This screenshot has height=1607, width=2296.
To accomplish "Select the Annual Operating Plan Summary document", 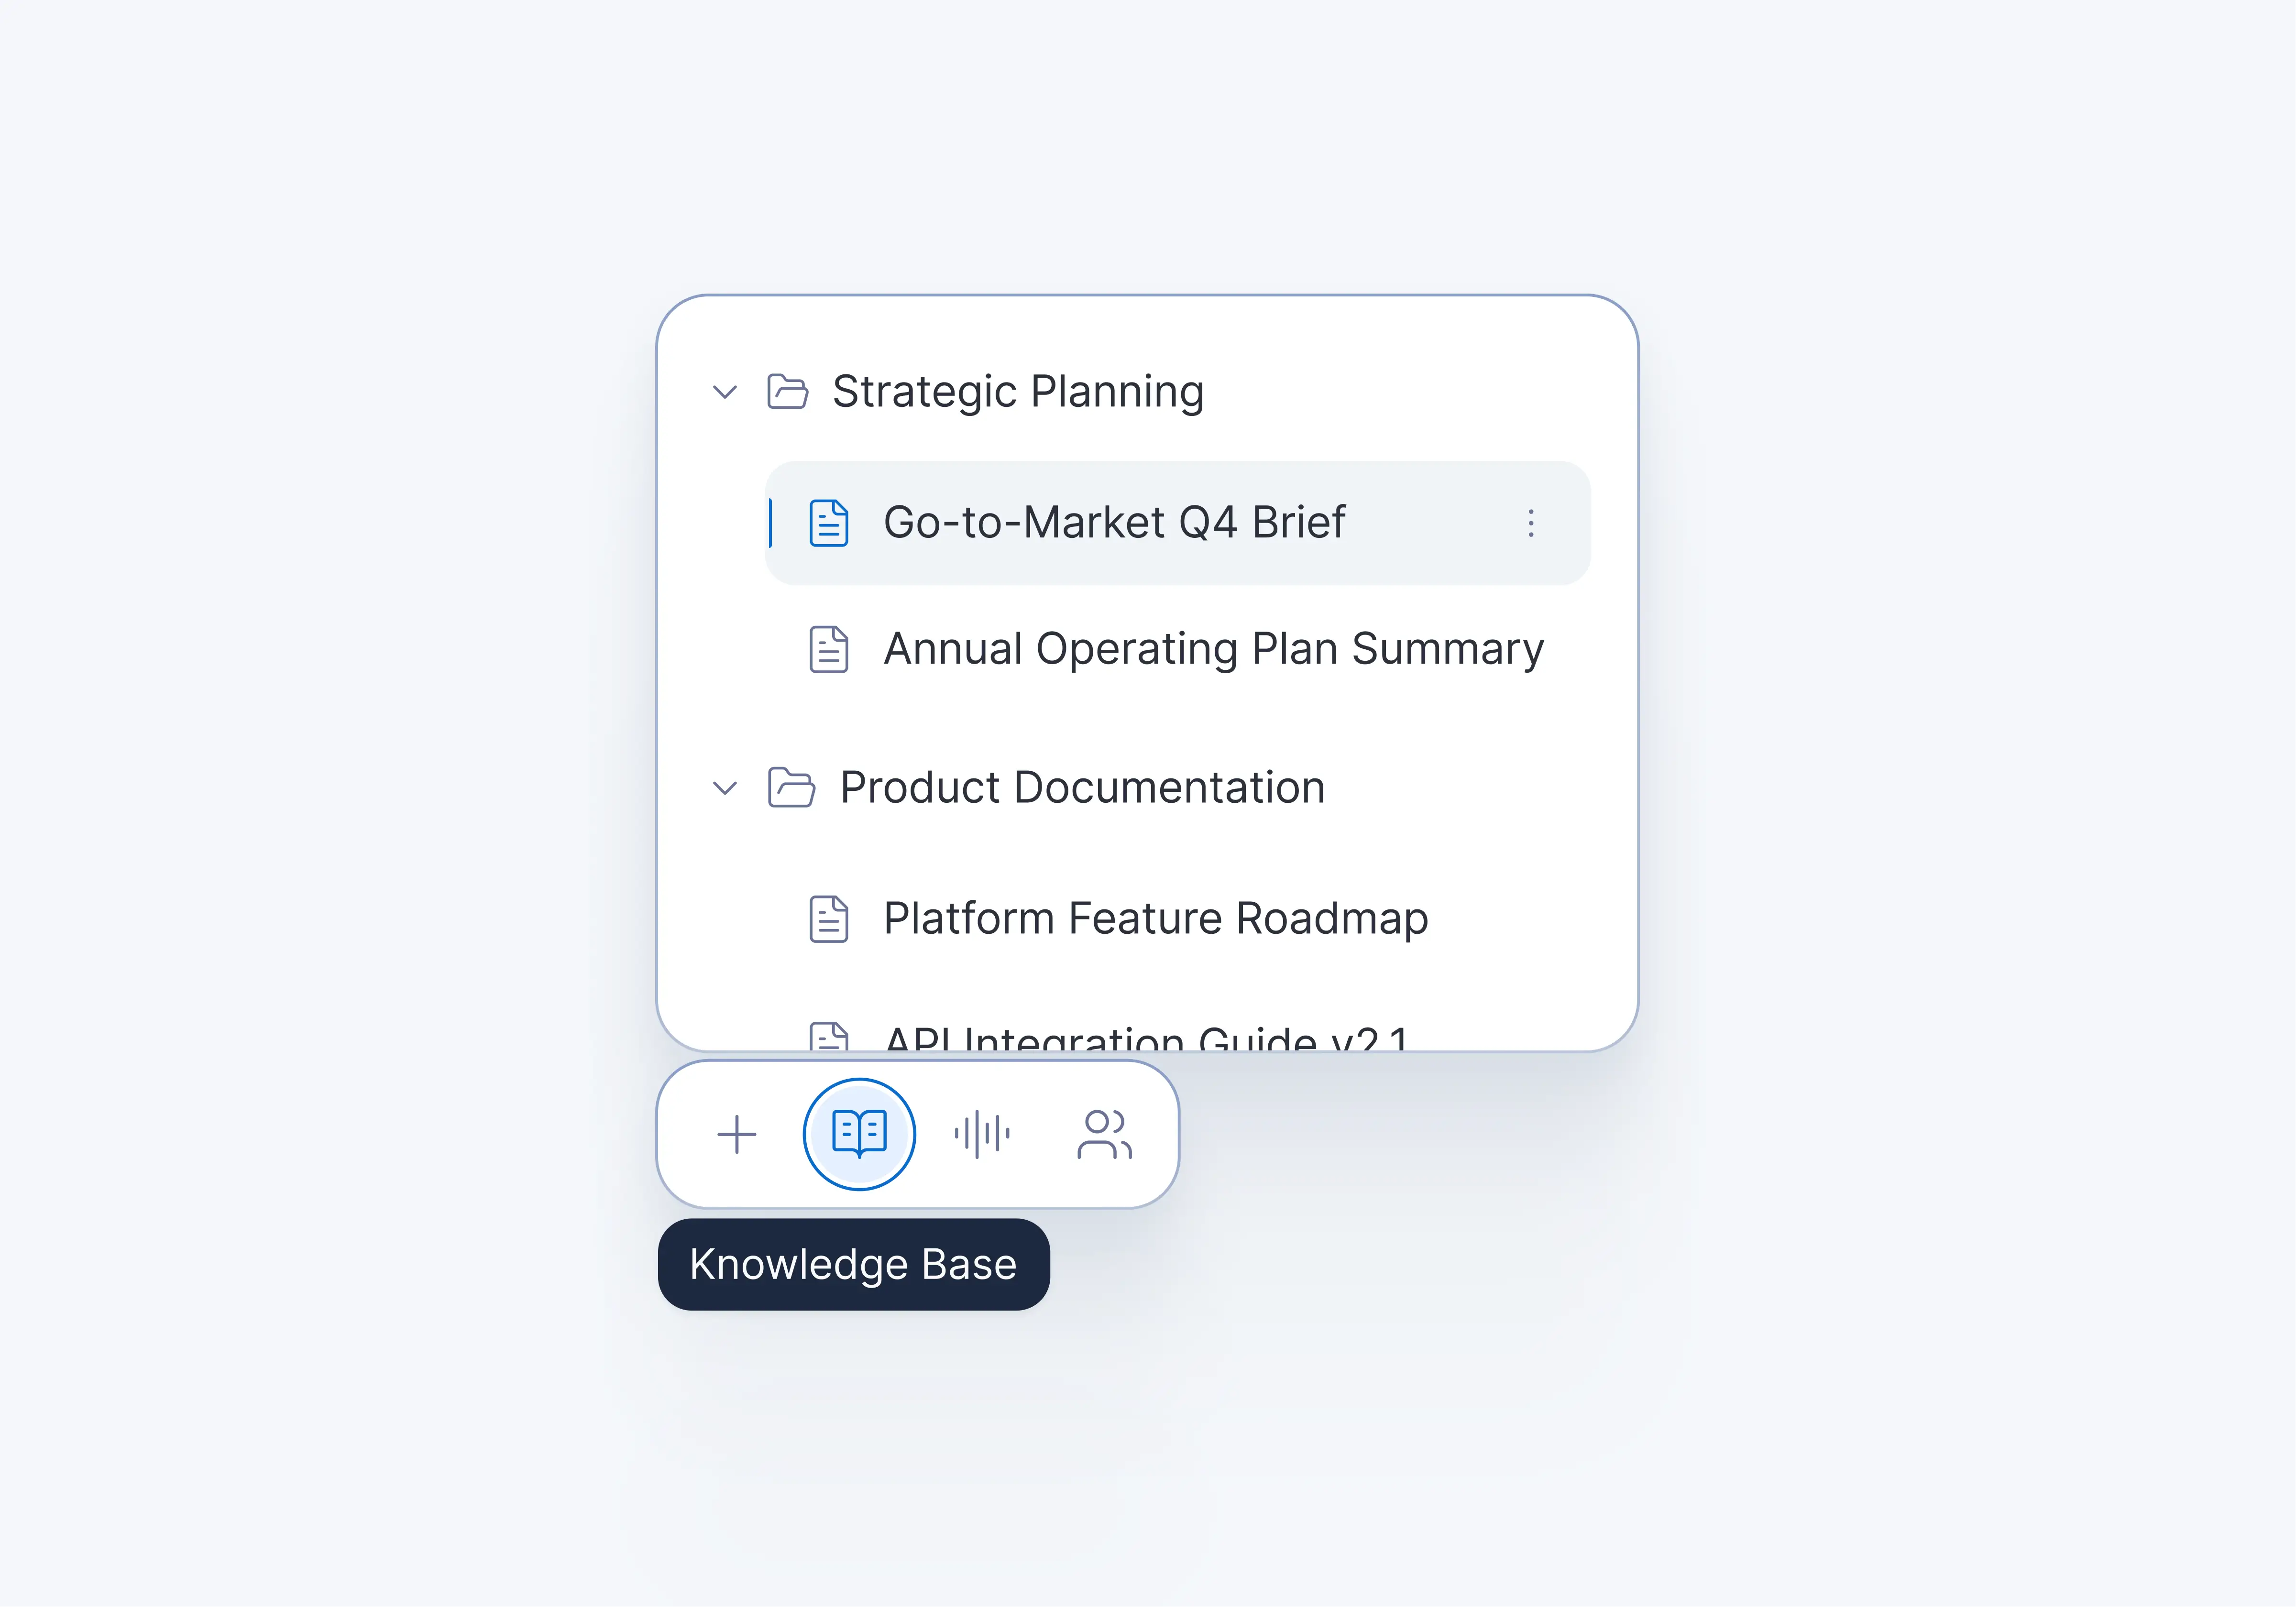I will [1213, 648].
